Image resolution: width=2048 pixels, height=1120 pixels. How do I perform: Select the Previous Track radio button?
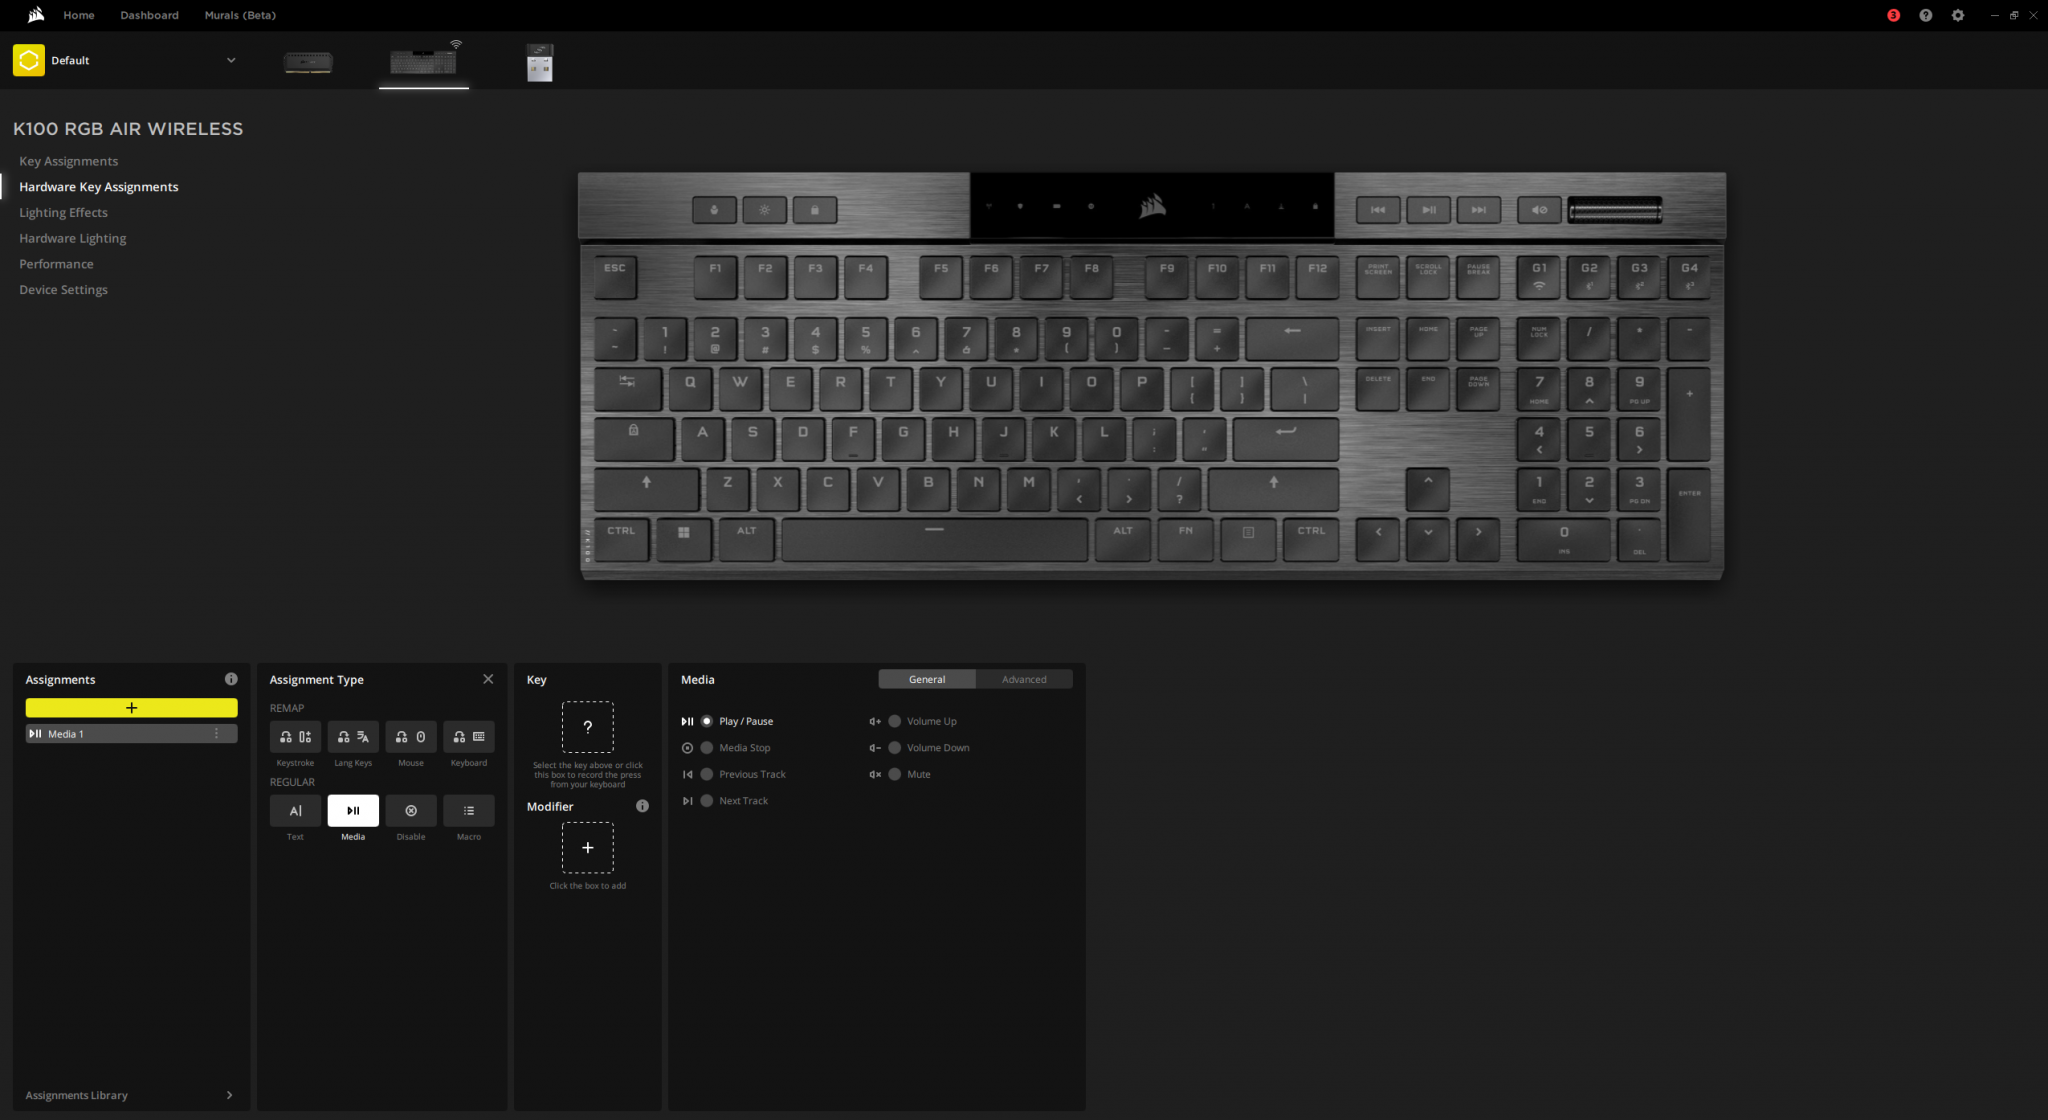pyautogui.click(x=706, y=774)
